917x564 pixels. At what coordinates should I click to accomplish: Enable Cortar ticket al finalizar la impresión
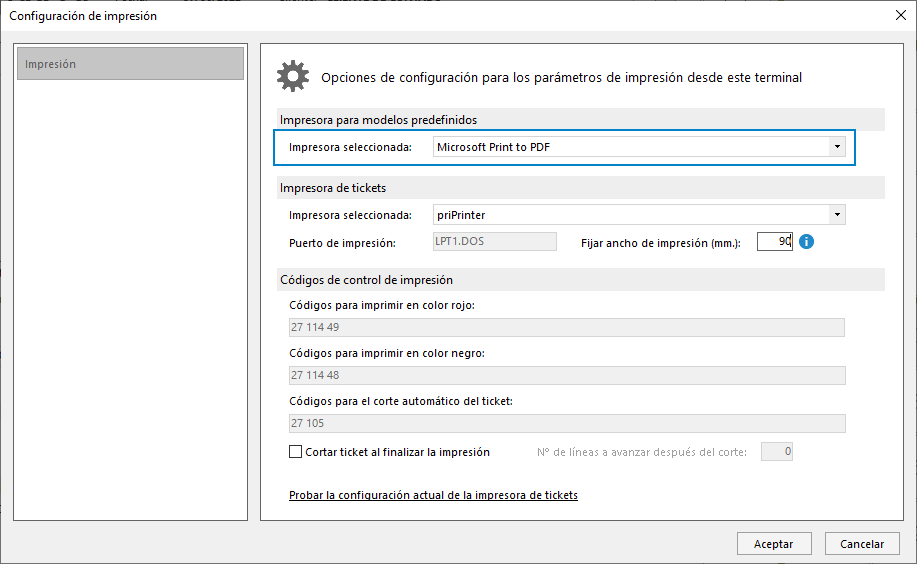tap(295, 452)
